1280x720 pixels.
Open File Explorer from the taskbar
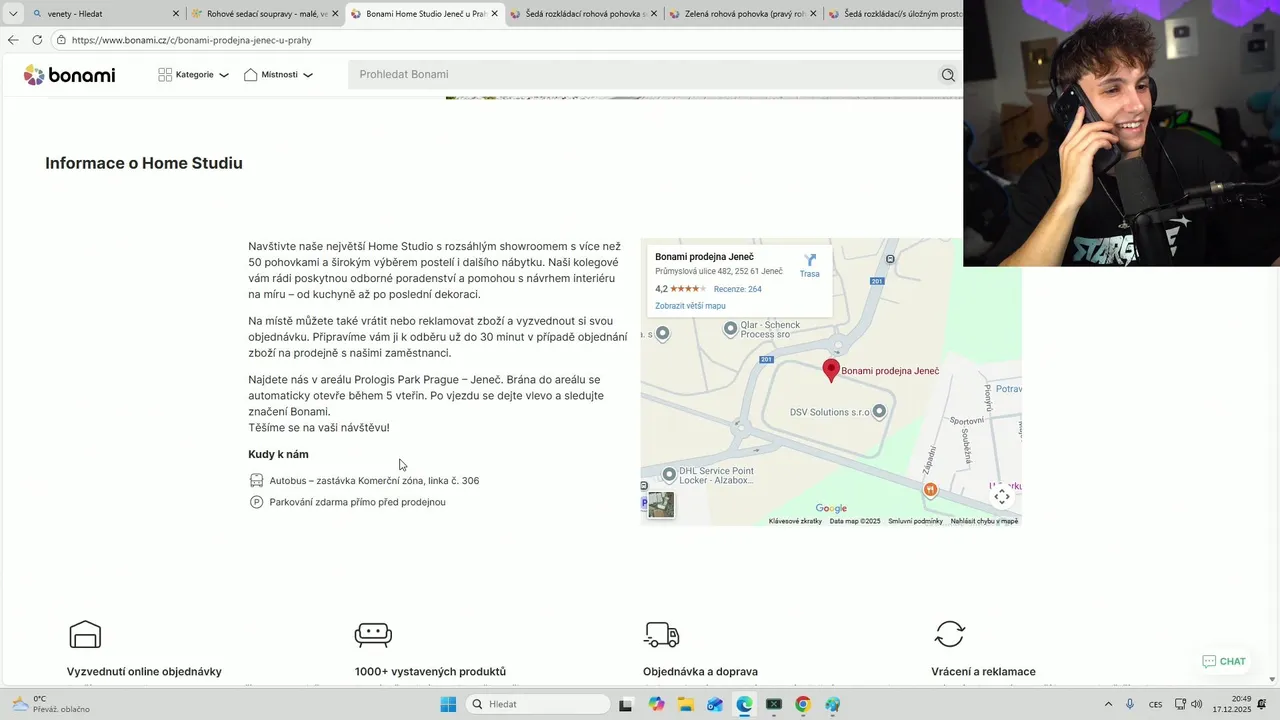point(686,704)
